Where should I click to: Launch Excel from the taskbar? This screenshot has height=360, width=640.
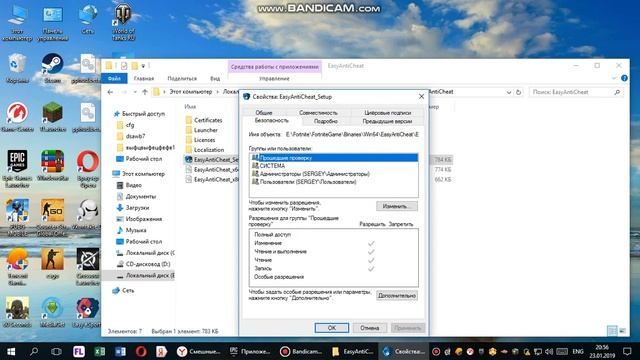99,351
